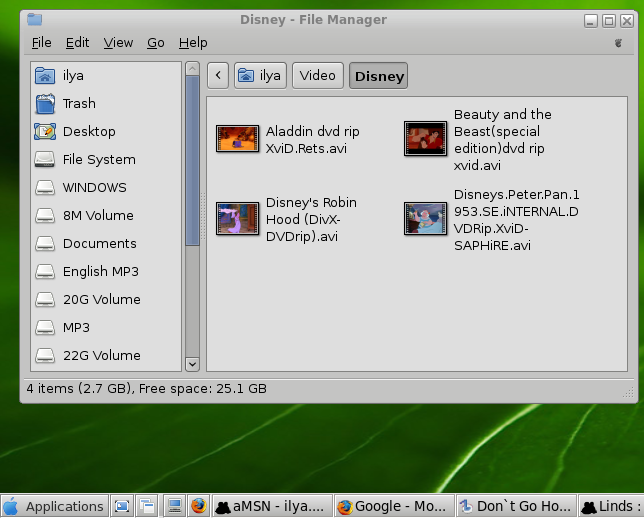Screen dimensions: 644x518
Task: Switch to the Don't Go Ho... taskbar window
Action: 516,506
